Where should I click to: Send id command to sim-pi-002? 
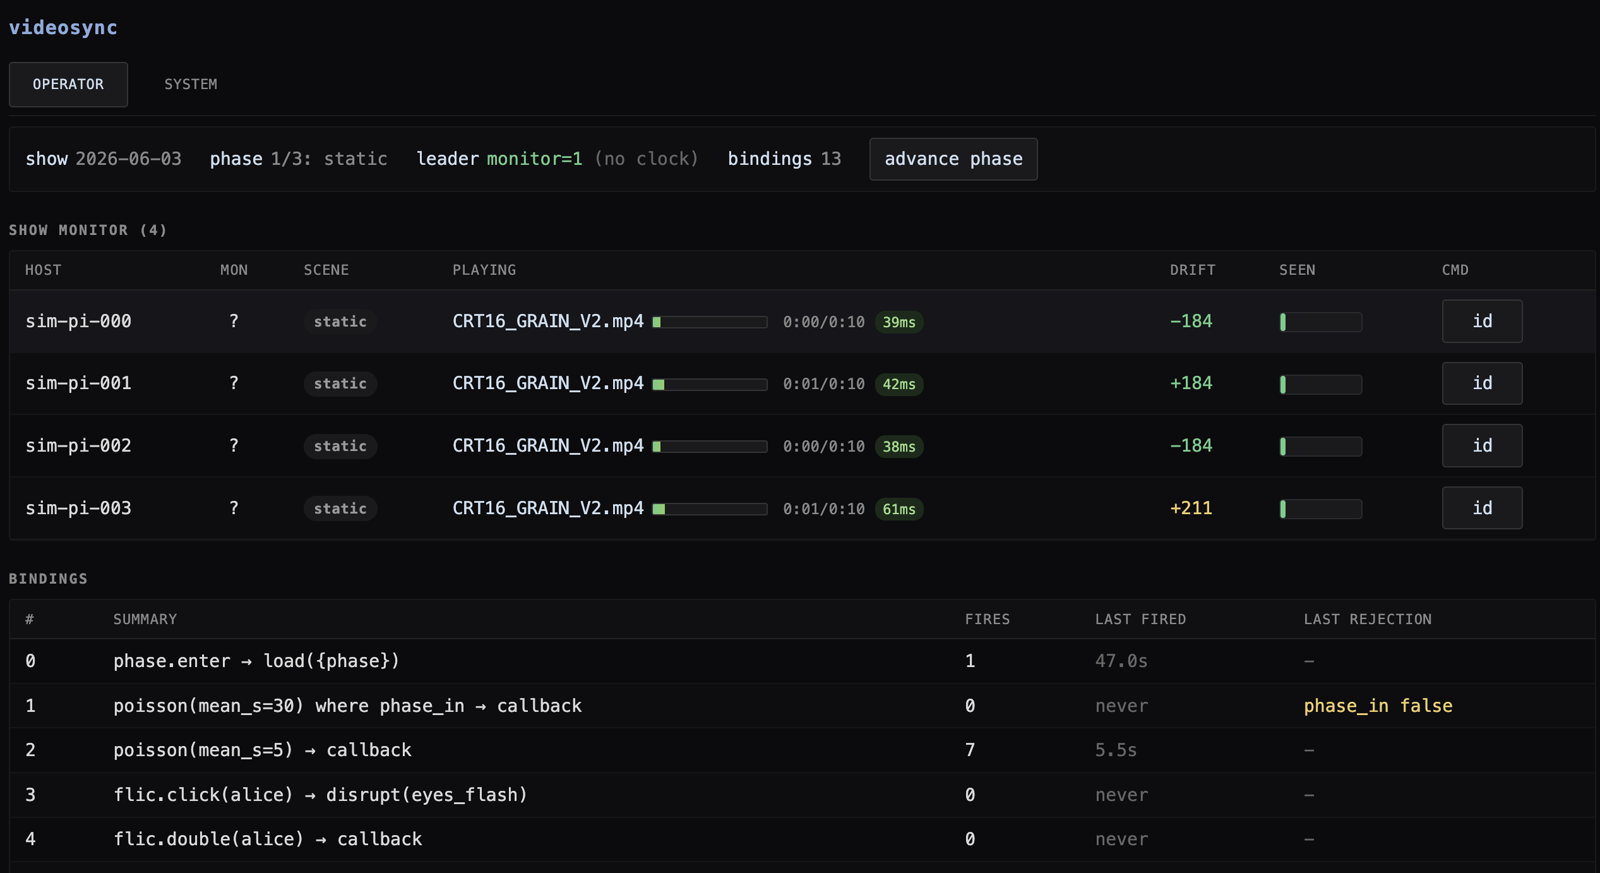1482,446
